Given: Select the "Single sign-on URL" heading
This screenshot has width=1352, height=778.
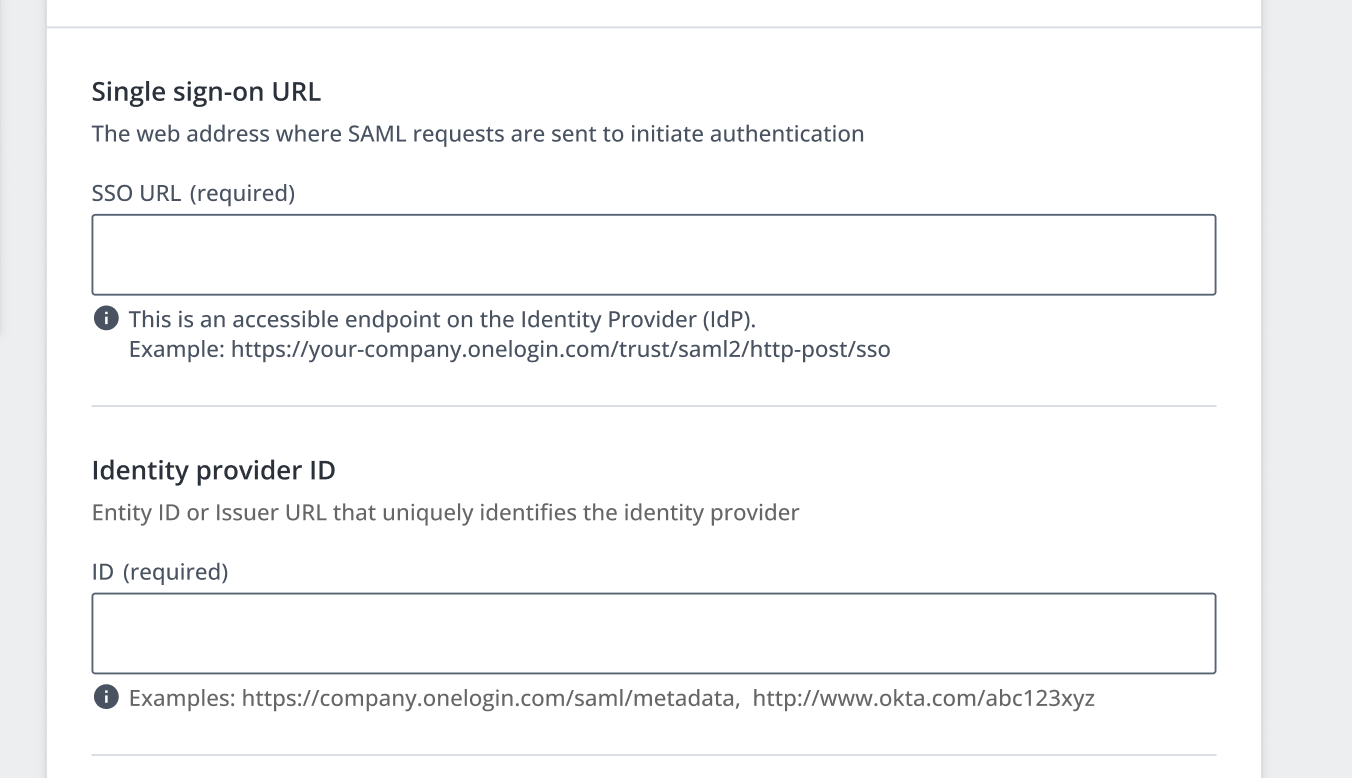Looking at the screenshot, I should [x=206, y=92].
